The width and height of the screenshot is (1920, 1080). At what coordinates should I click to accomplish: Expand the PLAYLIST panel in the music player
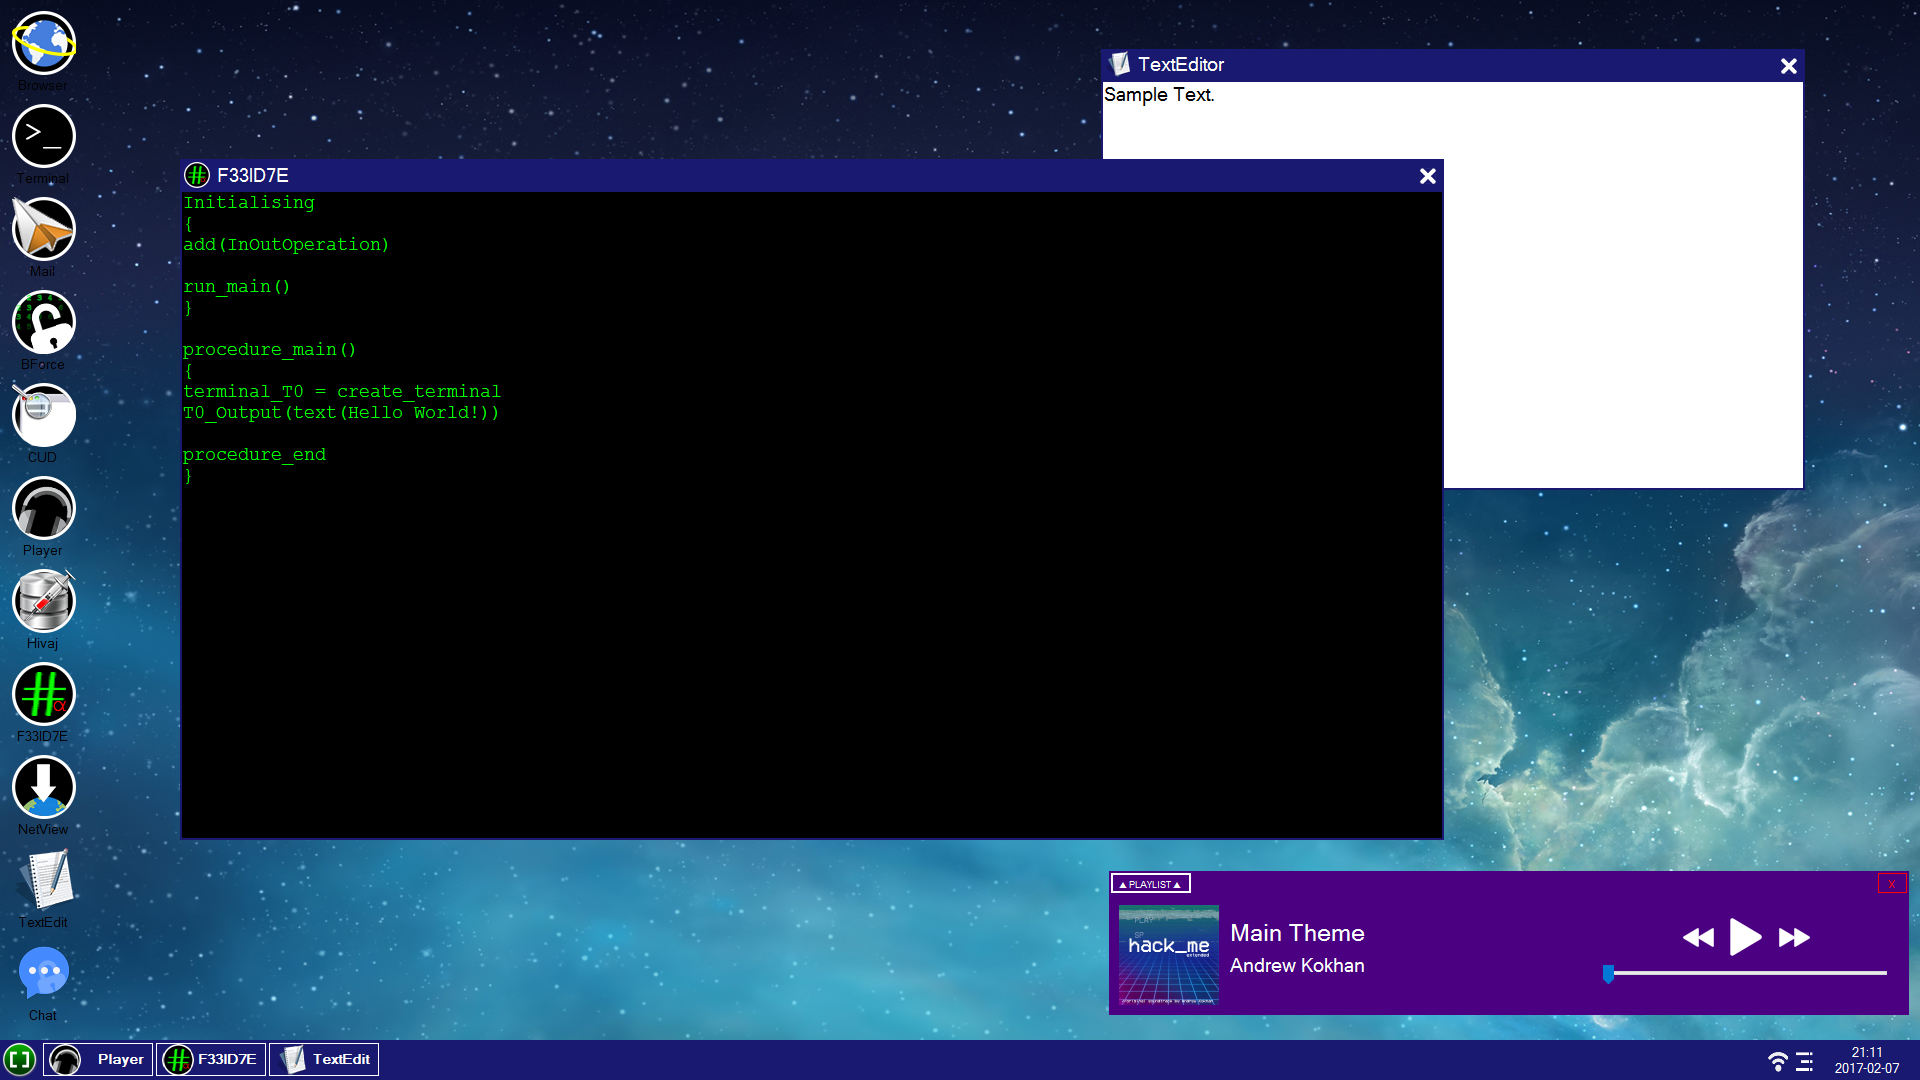1150,884
